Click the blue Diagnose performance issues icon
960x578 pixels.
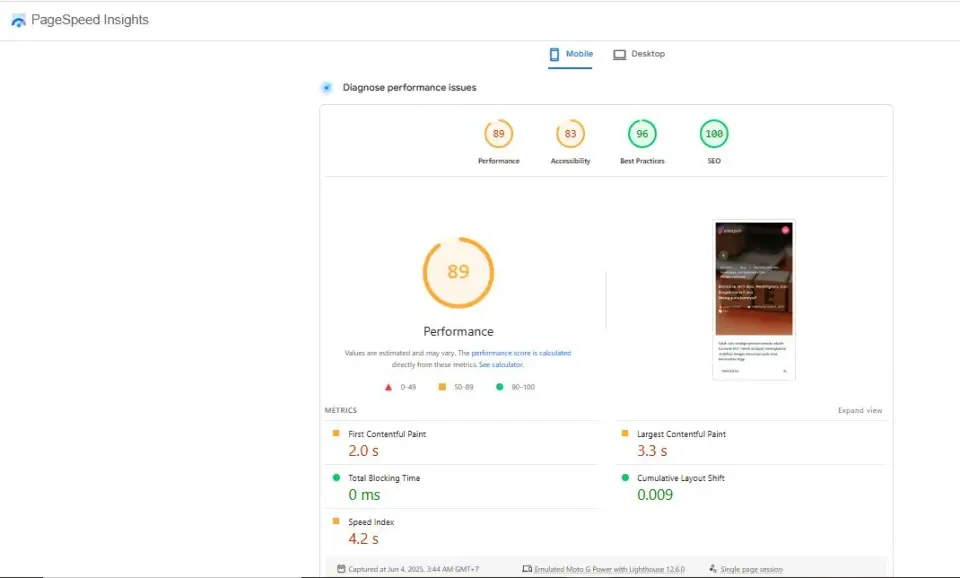click(327, 88)
